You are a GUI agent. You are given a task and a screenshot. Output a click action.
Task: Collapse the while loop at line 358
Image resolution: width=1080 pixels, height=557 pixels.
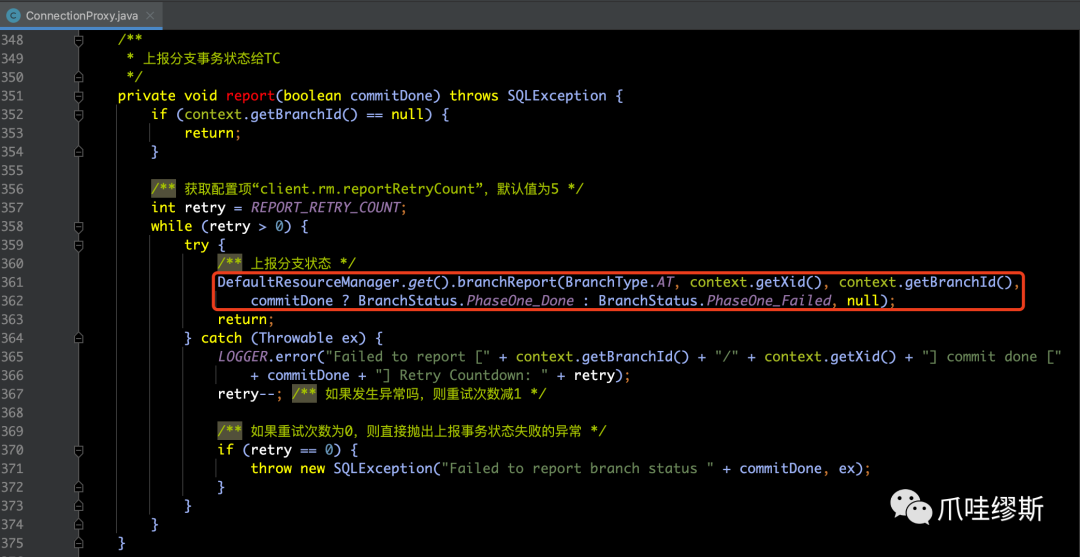click(x=79, y=227)
